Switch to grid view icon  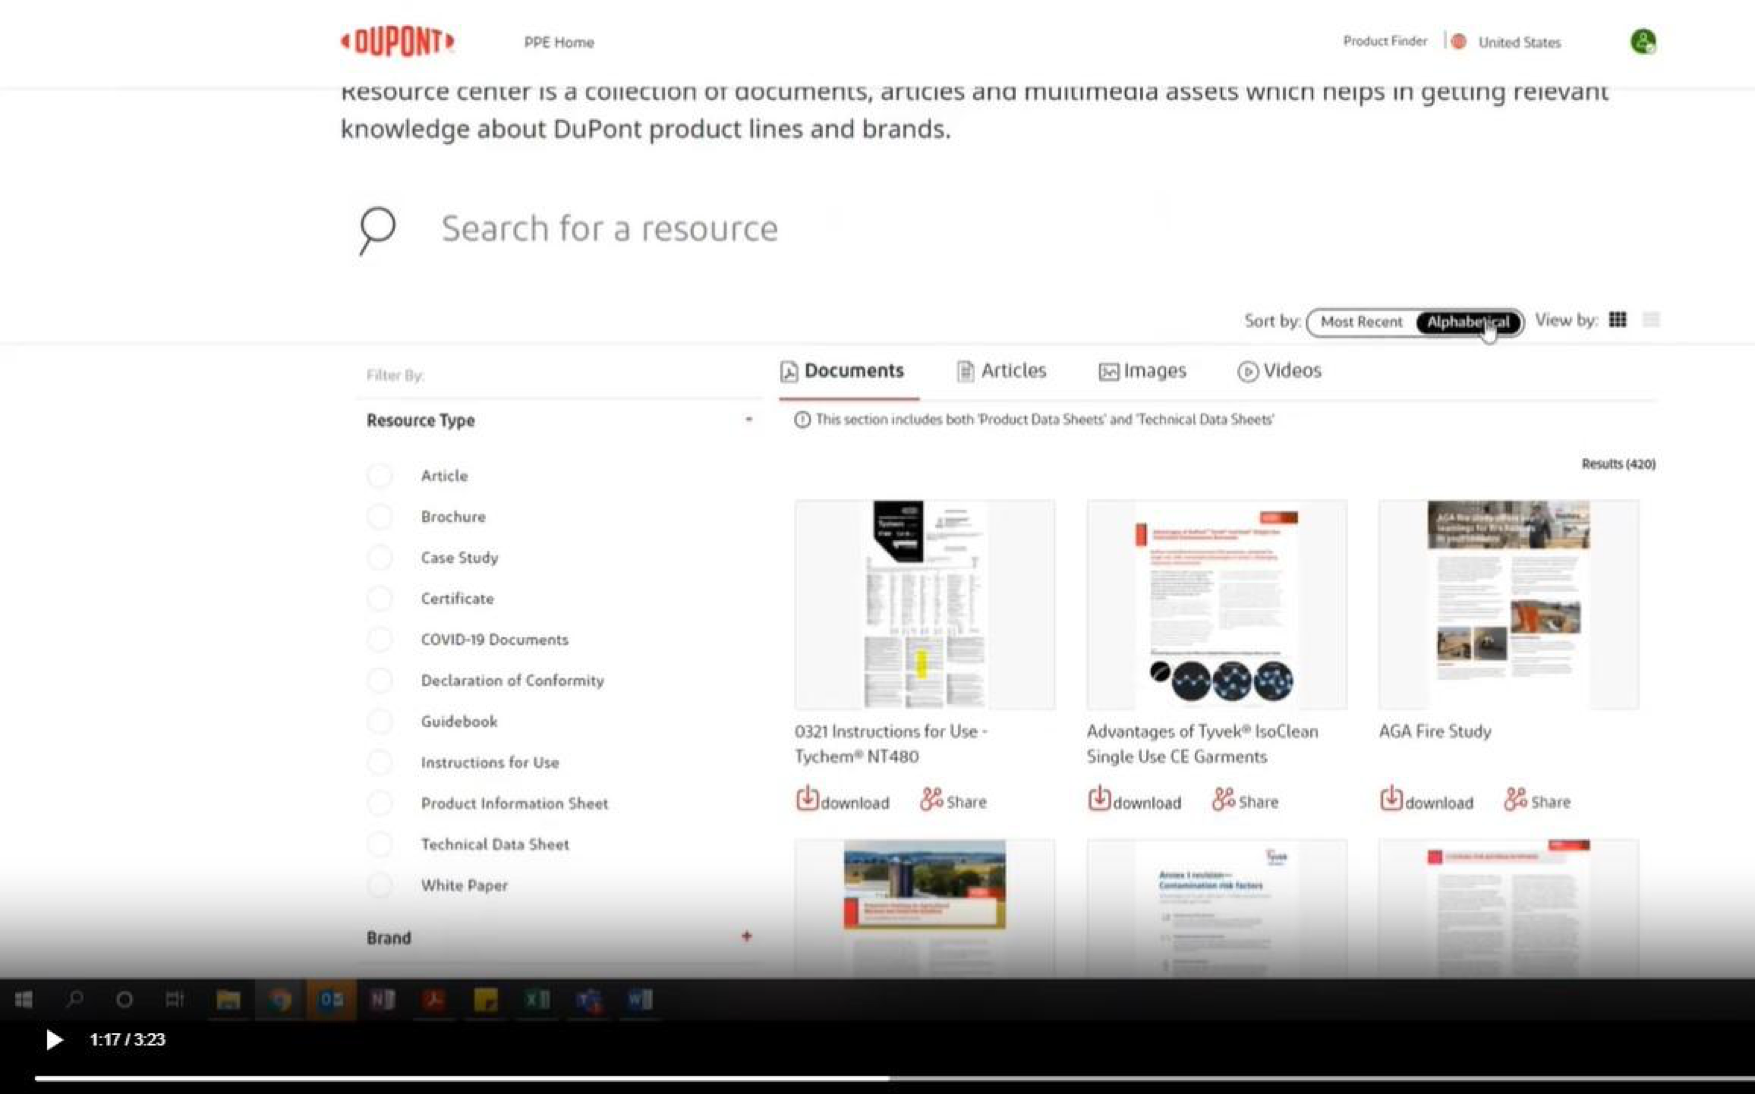pyautogui.click(x=1617, y=320)
